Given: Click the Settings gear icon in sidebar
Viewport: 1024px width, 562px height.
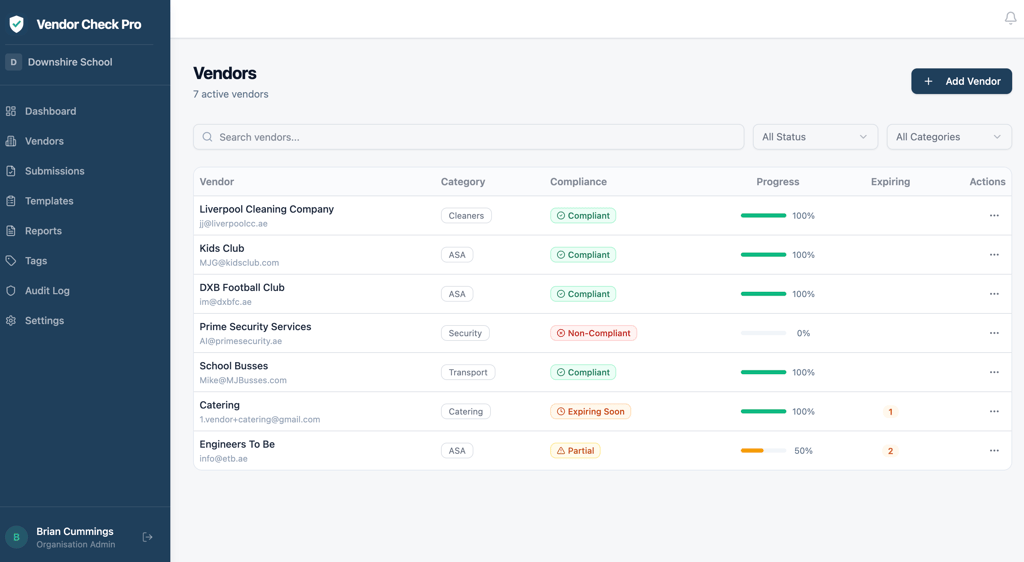Looking at the screenshot, I should click(11, 321).
